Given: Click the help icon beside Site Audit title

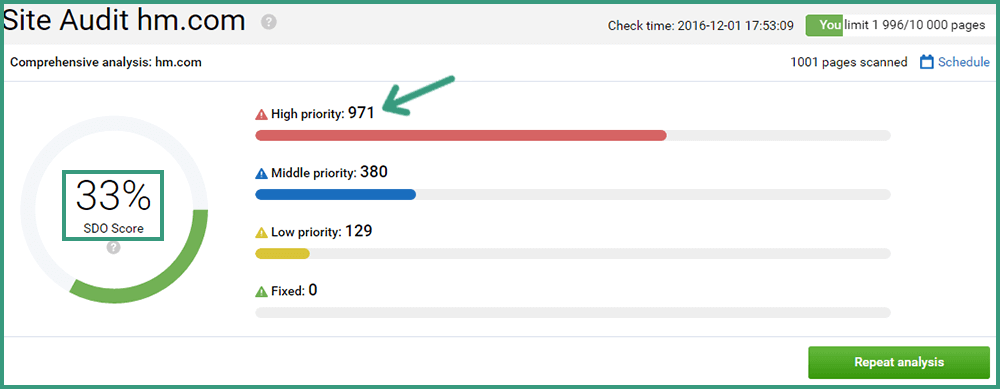Looking at the screenshot, I should tap(268, 23).
